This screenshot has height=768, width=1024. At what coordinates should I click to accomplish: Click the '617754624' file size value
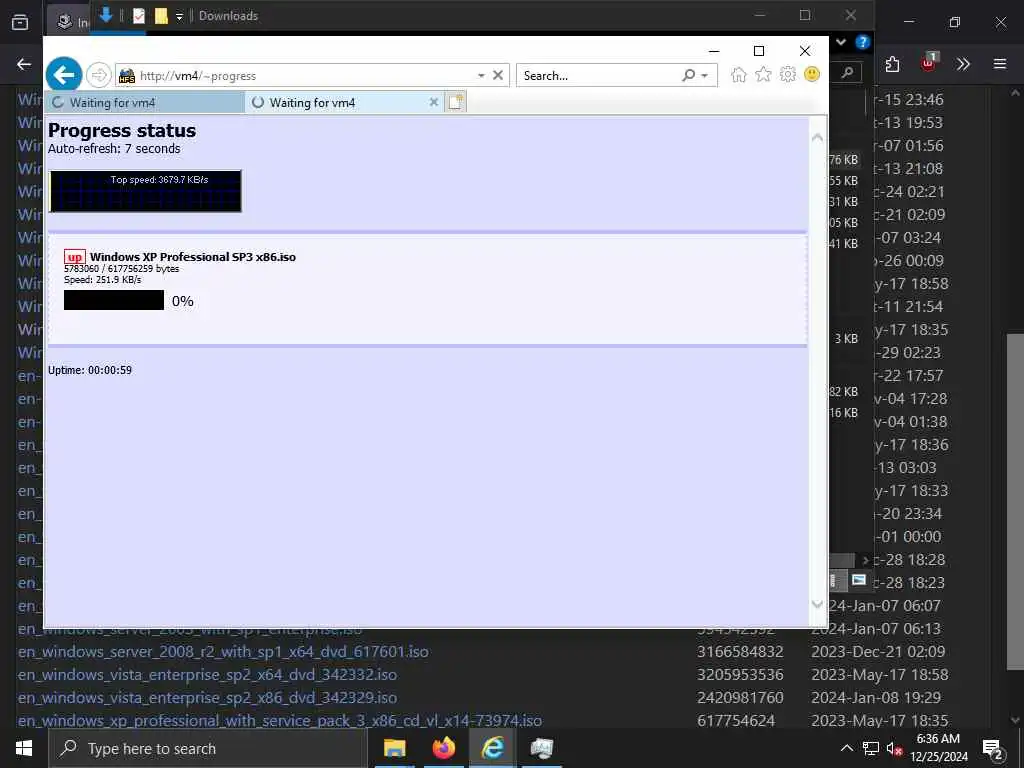click(x=736, y=720)
